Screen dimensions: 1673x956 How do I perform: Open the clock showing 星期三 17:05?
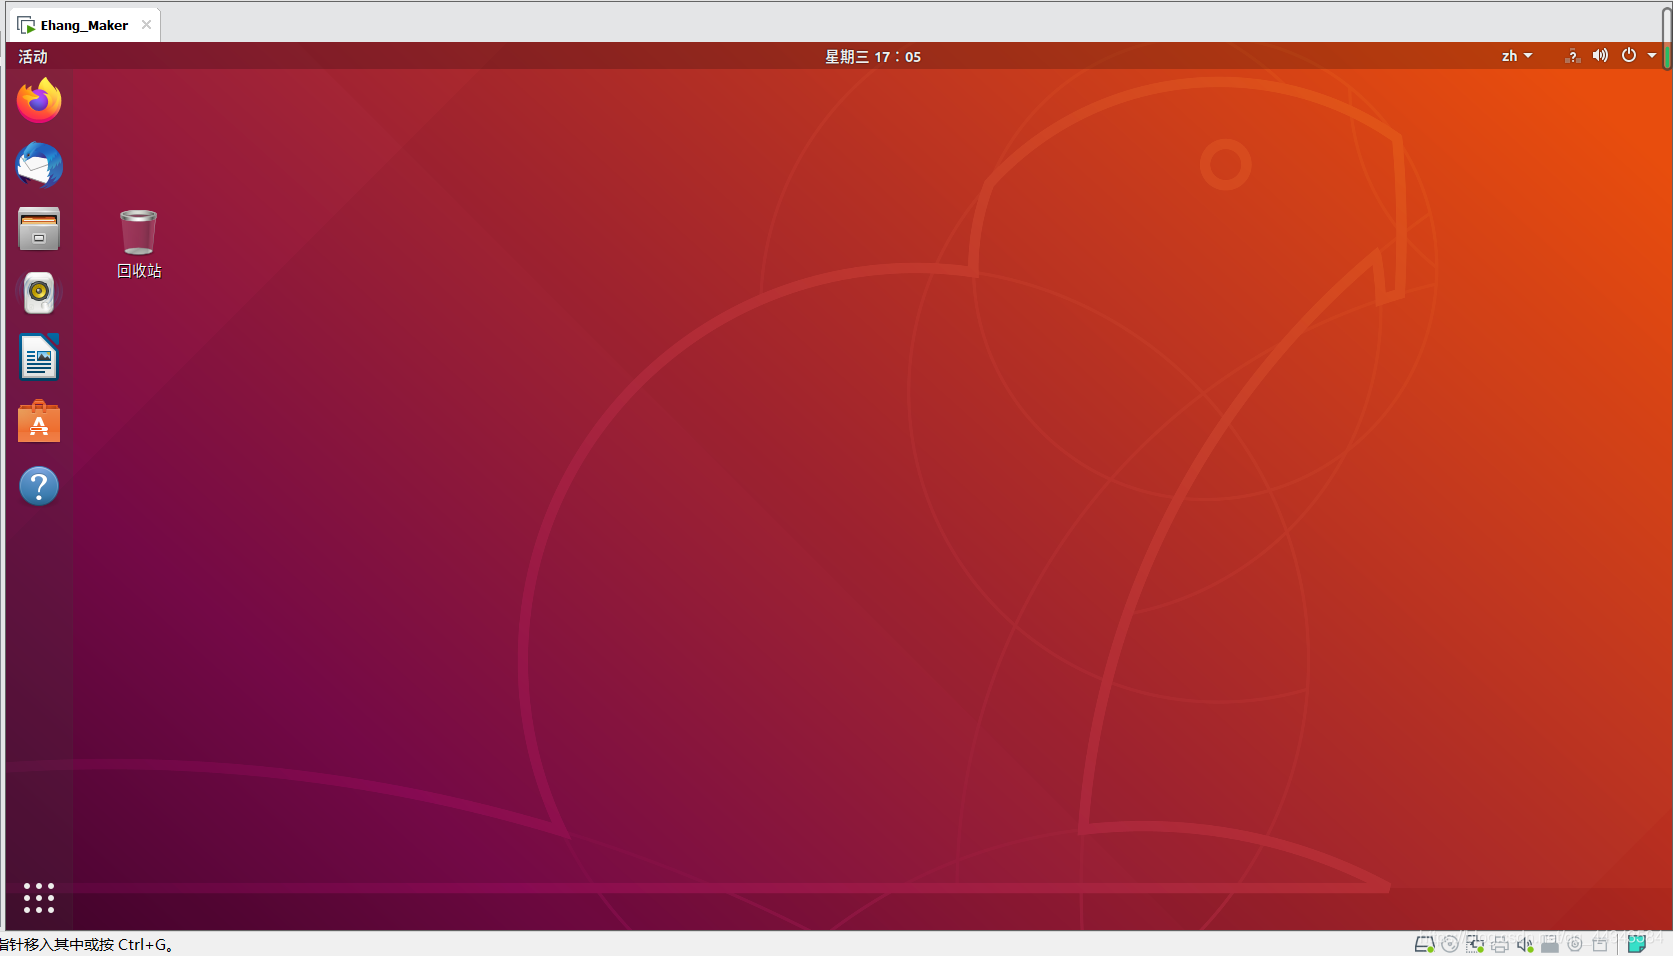coord(873,57)
